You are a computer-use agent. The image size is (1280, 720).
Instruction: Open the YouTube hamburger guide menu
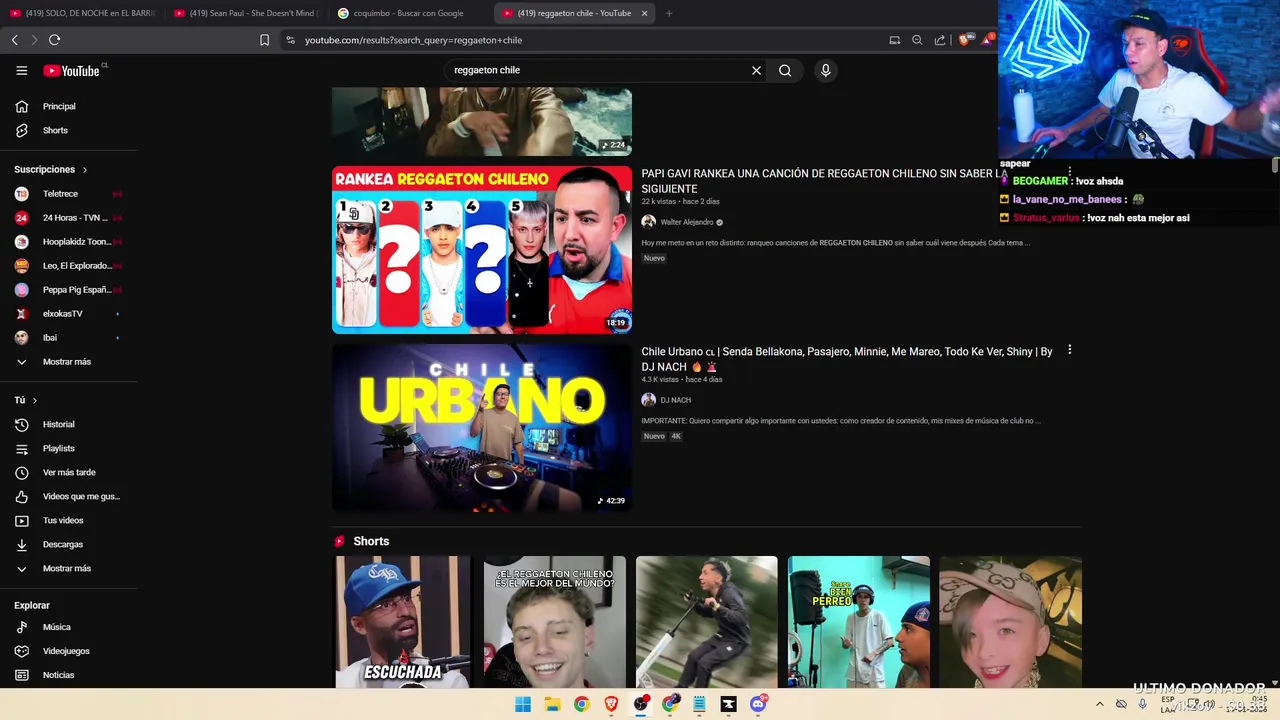pos(21,70)
